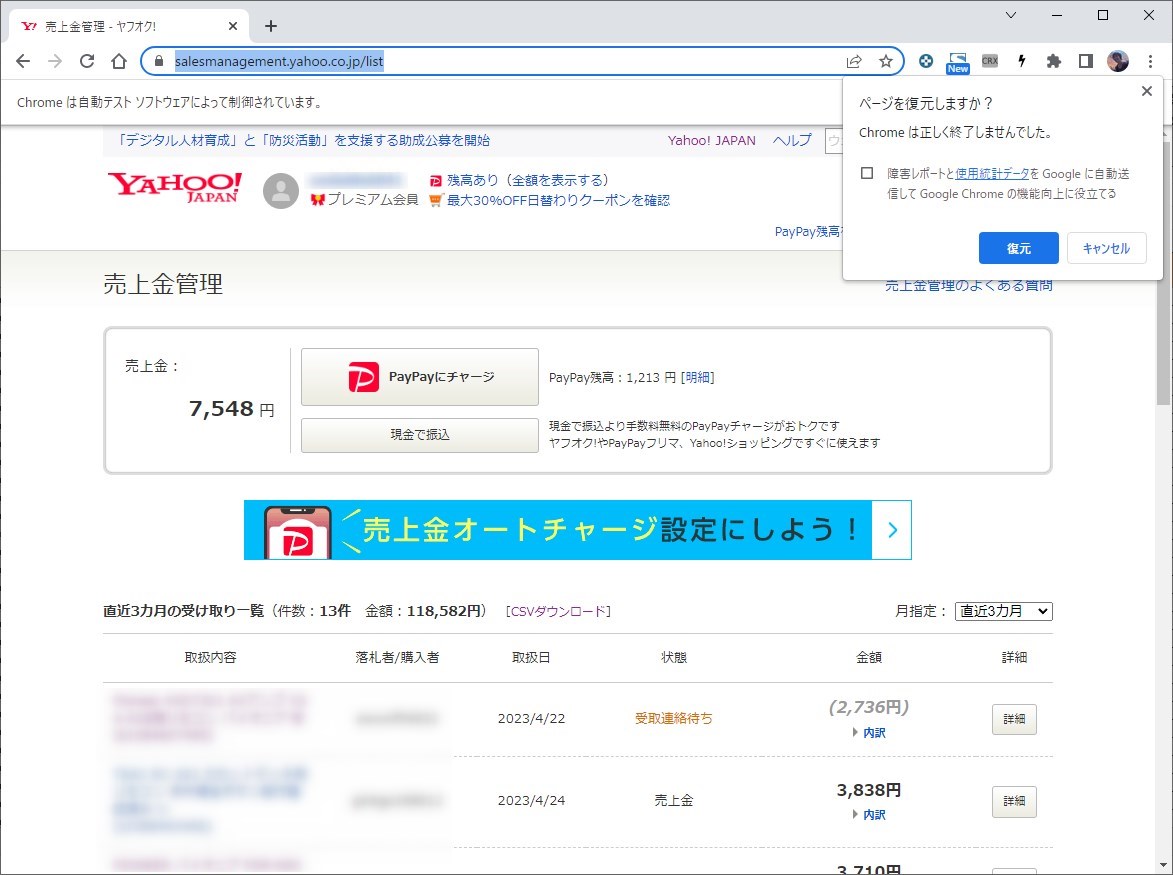Download the list via CSVダウンロード
The image size is (1173, 875).
558,611
